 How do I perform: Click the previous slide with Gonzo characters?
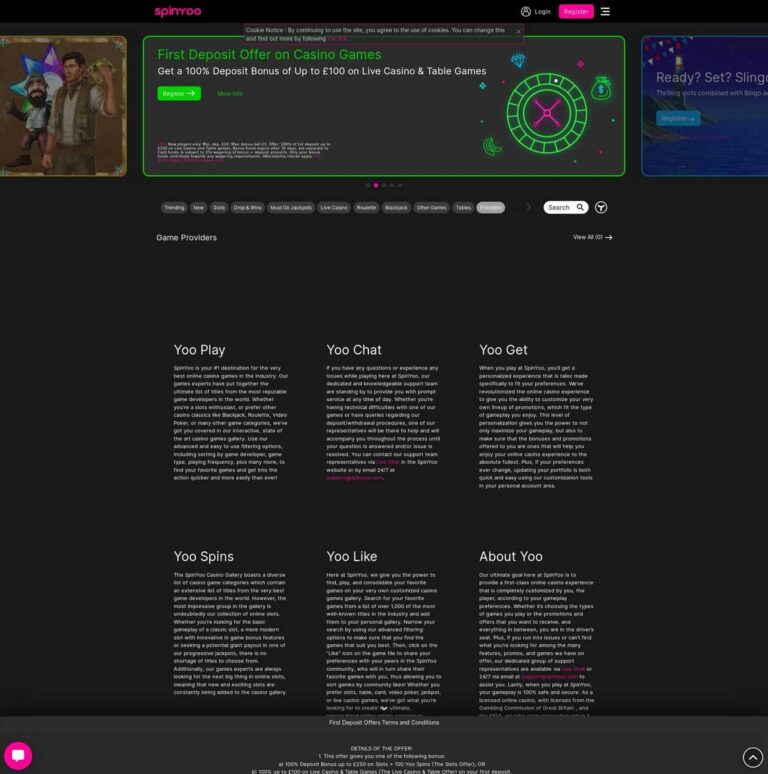[63, 106]
